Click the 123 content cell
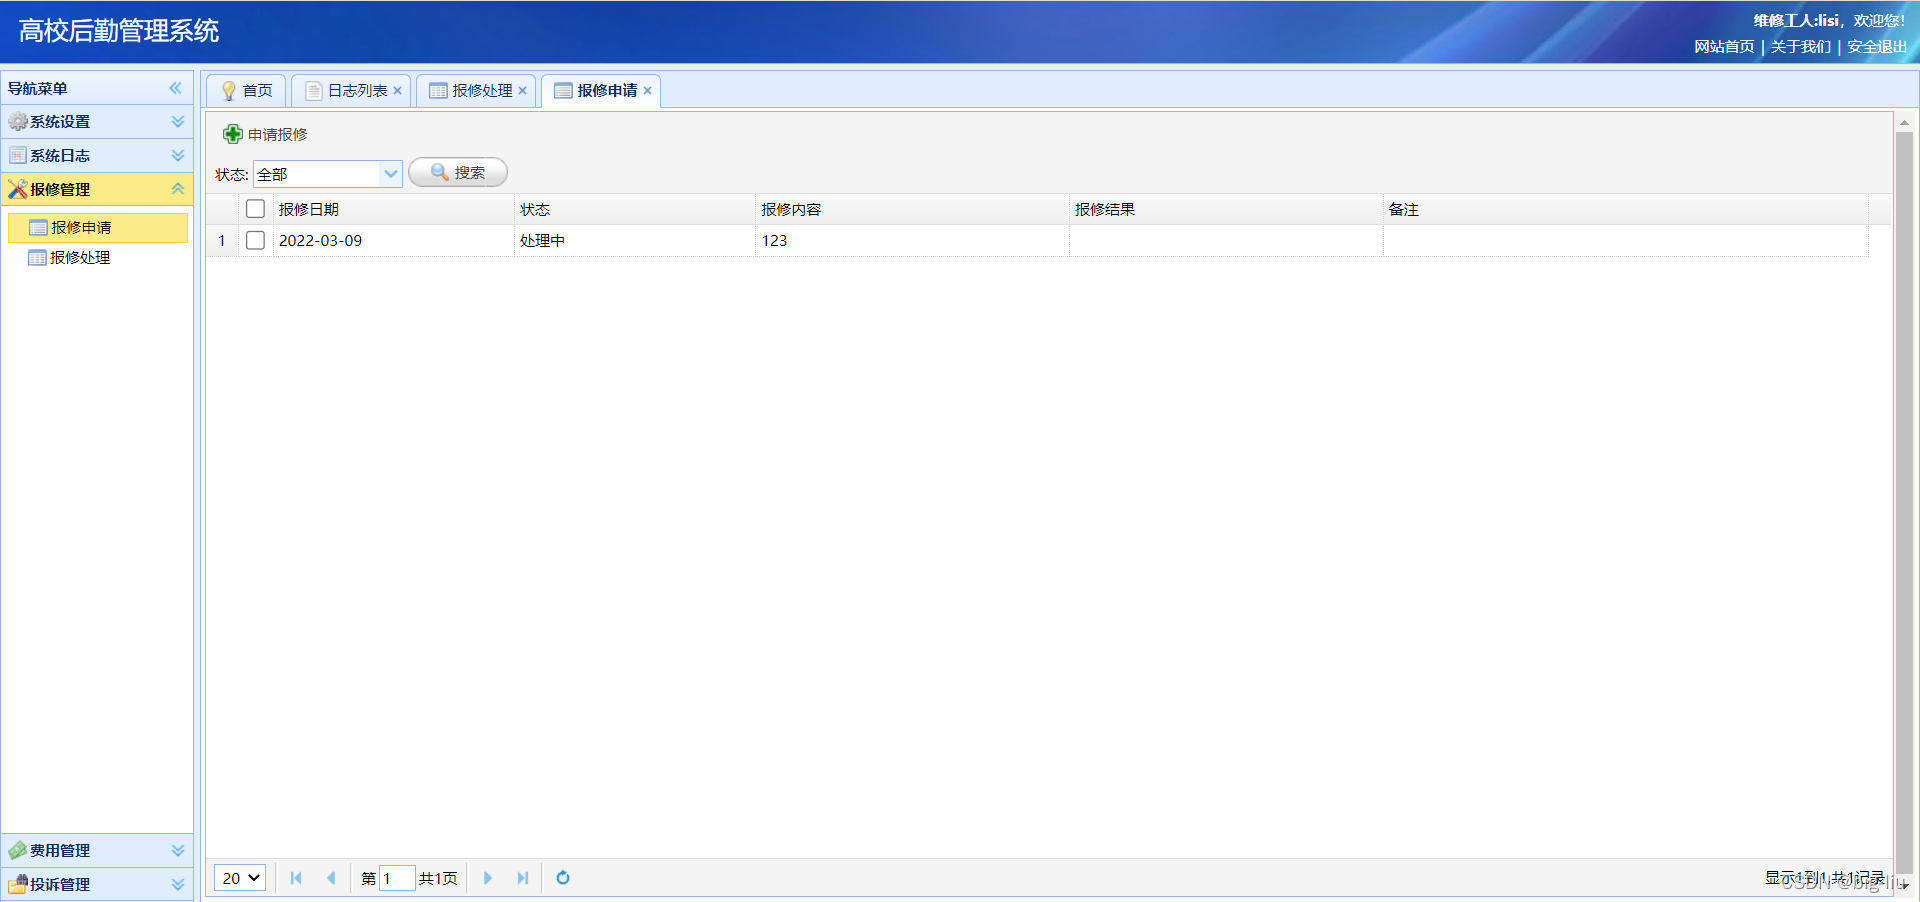 coord(912,241)
